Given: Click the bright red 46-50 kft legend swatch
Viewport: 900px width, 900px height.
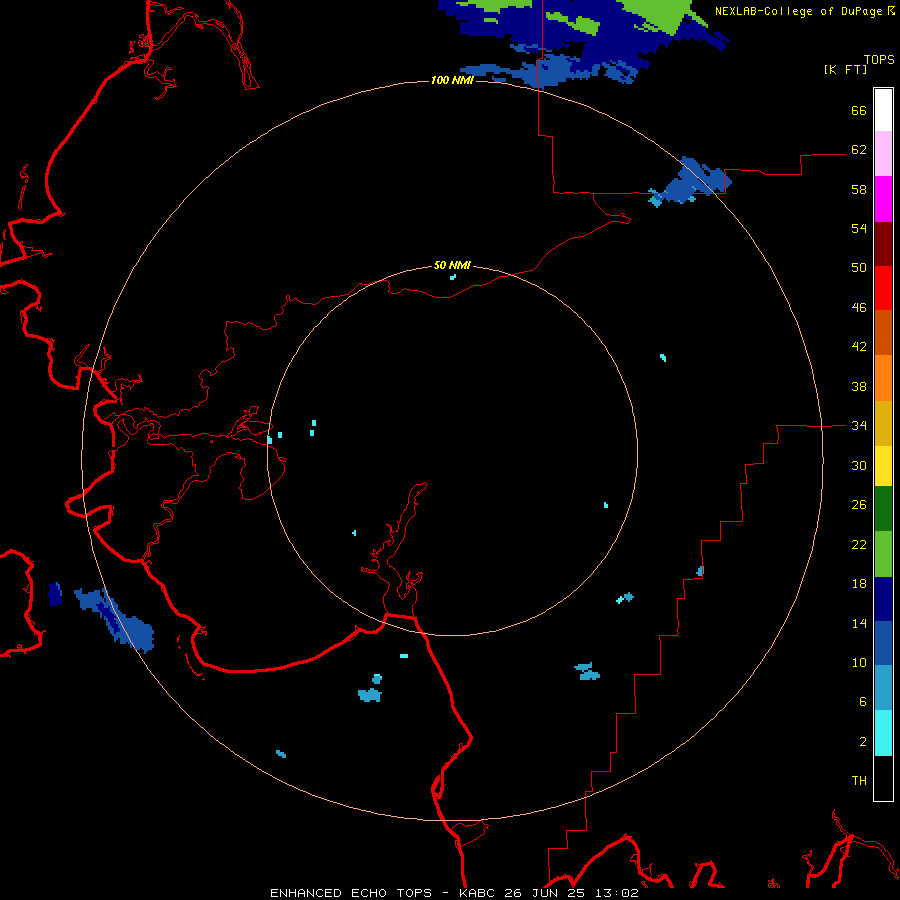Looking at the screenshot, I should click(x=883, y=288).
